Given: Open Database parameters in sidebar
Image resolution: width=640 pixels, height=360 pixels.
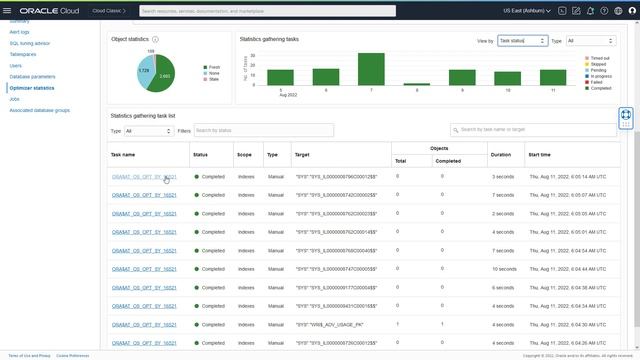Looking at the screenshot, I should [32, 77].
